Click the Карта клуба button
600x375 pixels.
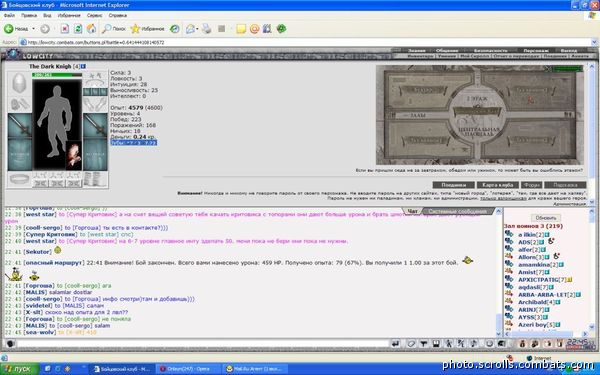tap(497, 185)
